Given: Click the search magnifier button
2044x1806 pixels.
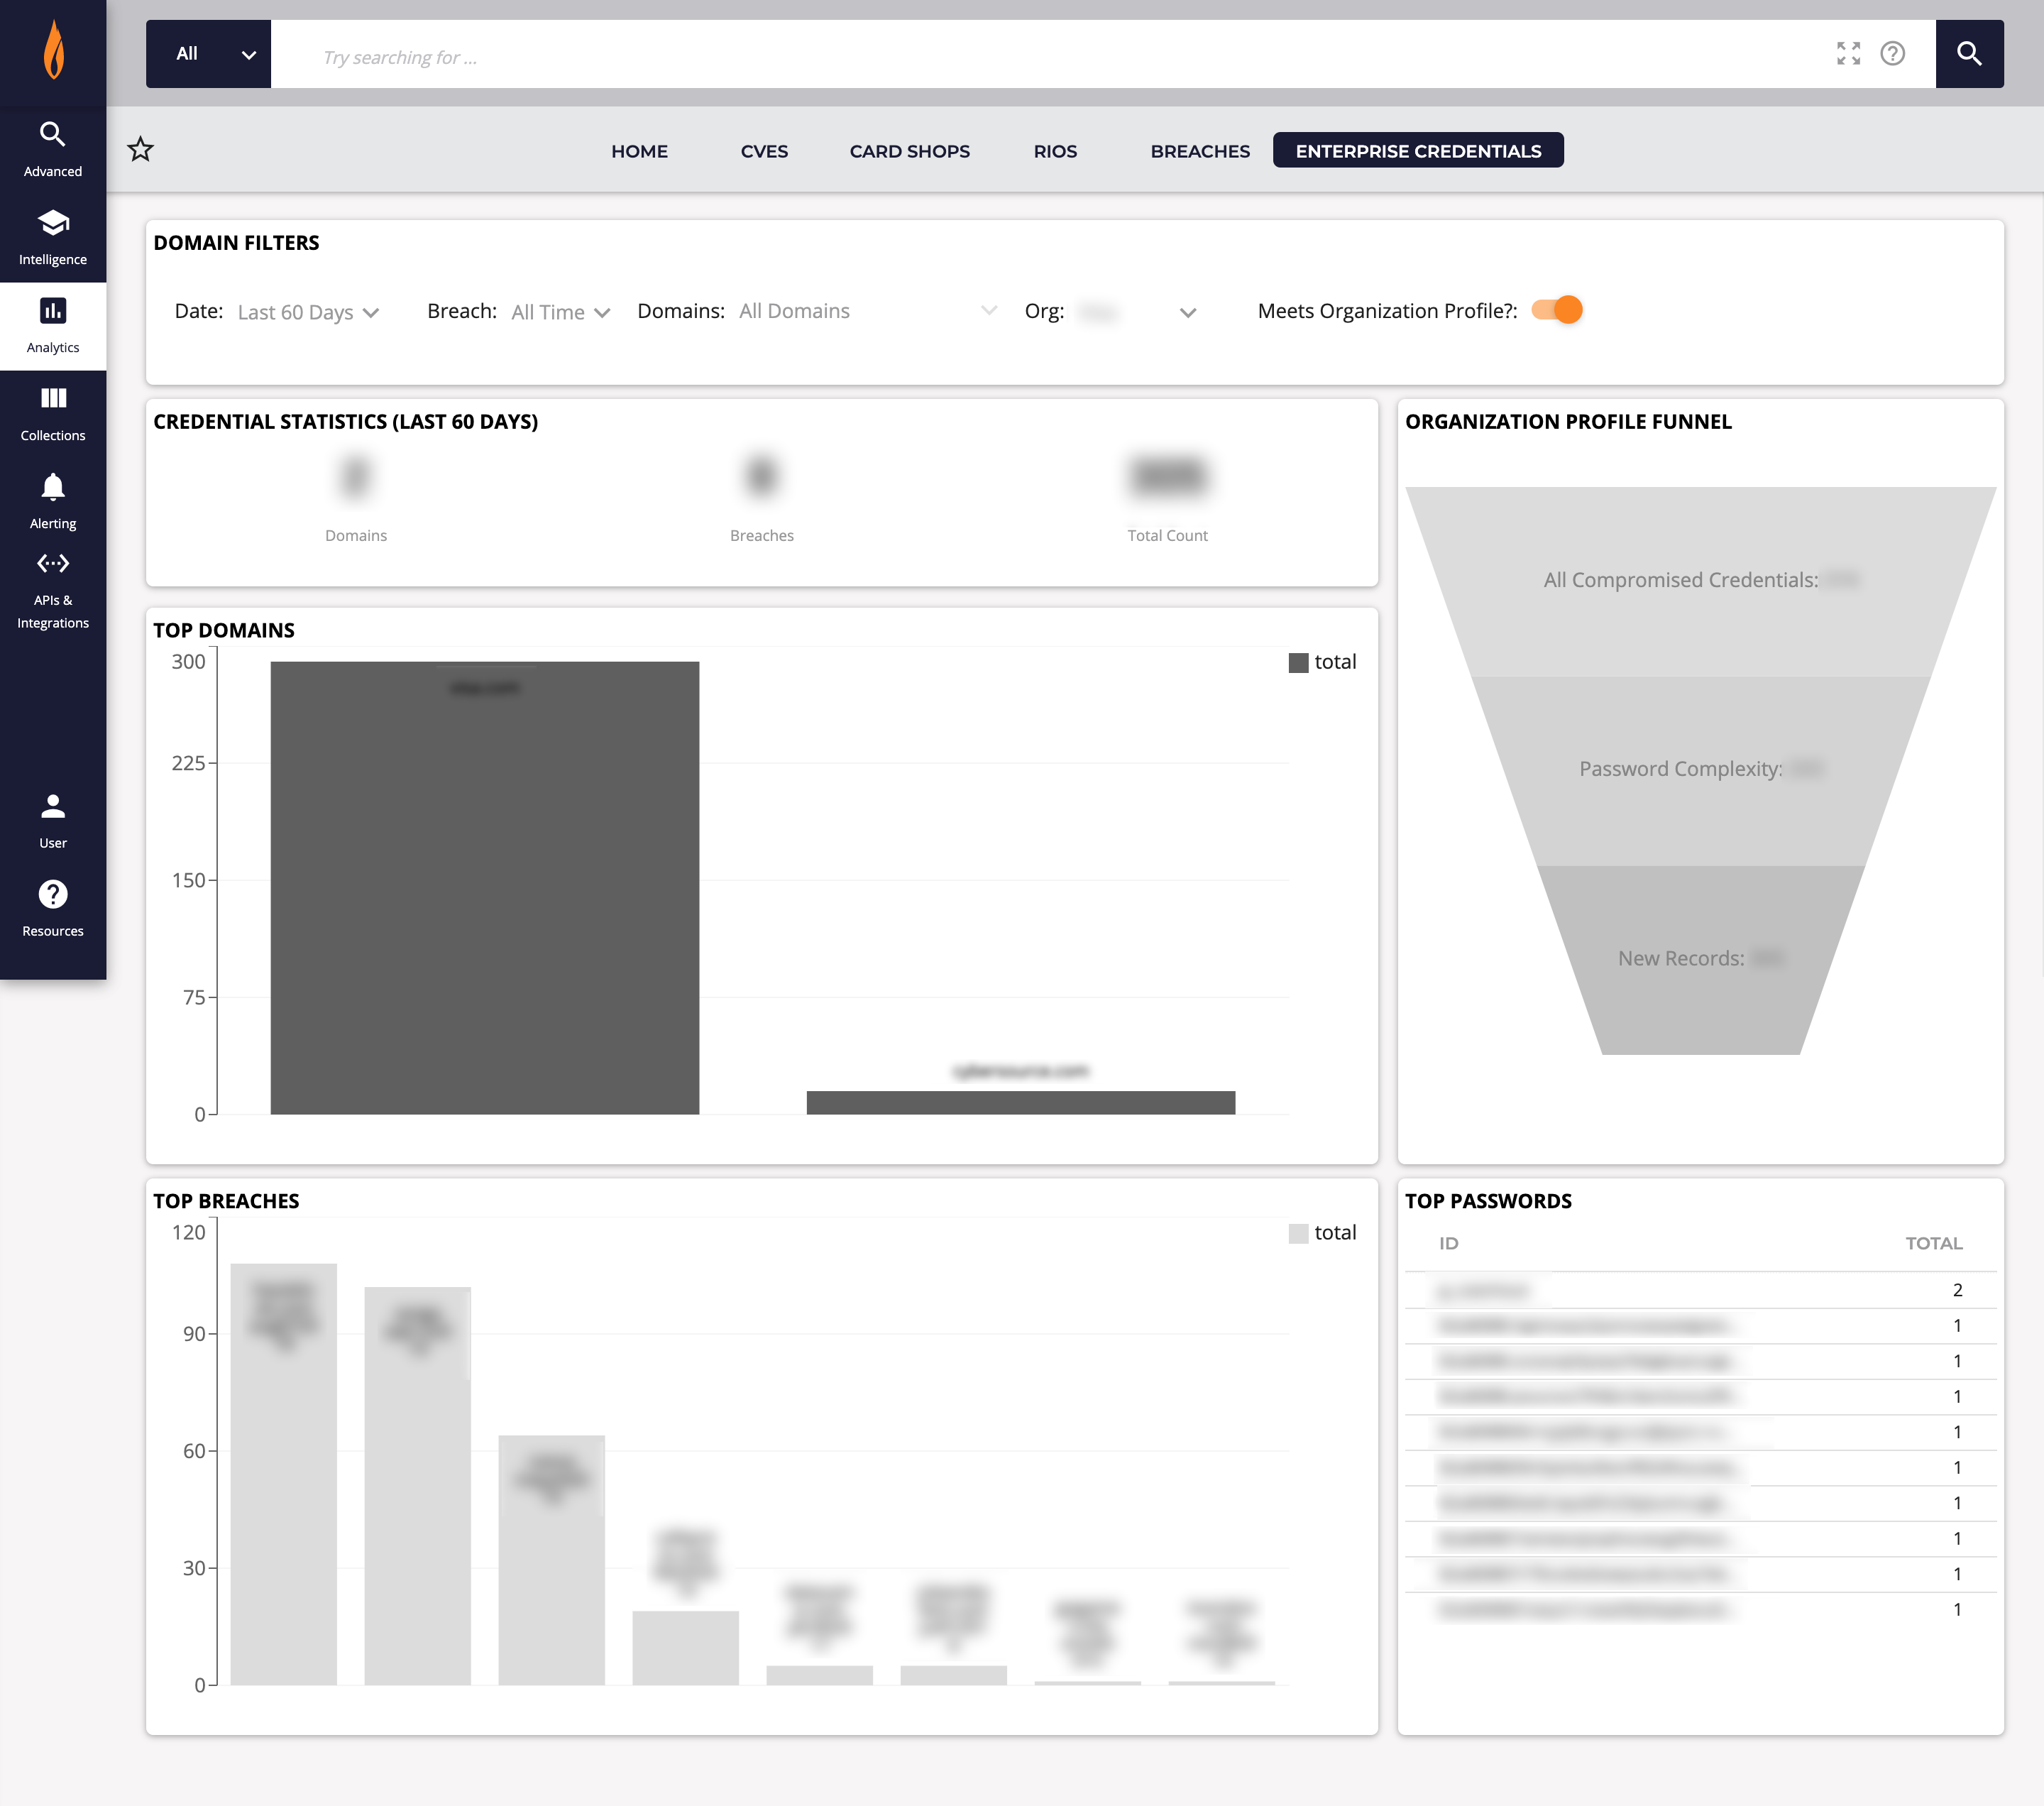Looking at the screenshot, I should [1971, 54].
